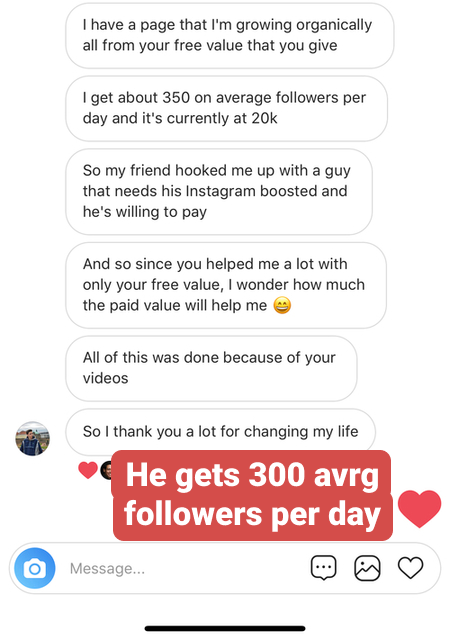
Task: Tap the small reaction avatar beside heart
Action: pos(106,470)
